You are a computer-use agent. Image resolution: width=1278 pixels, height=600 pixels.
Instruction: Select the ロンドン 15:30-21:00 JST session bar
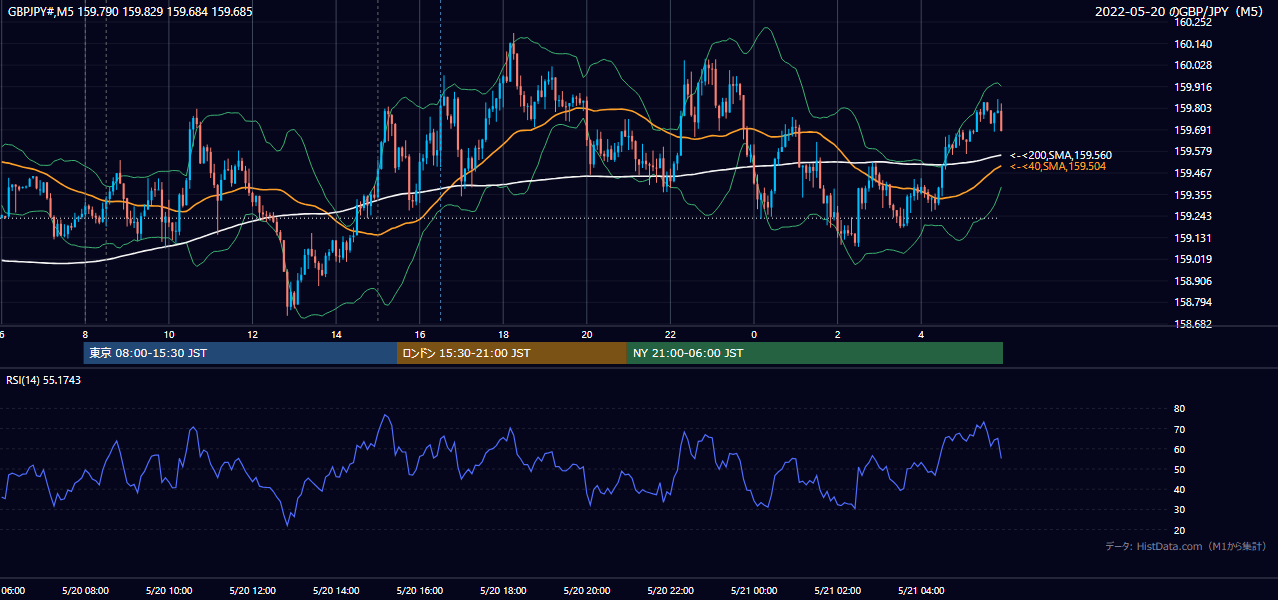pyautogui.click(x=512, y=353)
